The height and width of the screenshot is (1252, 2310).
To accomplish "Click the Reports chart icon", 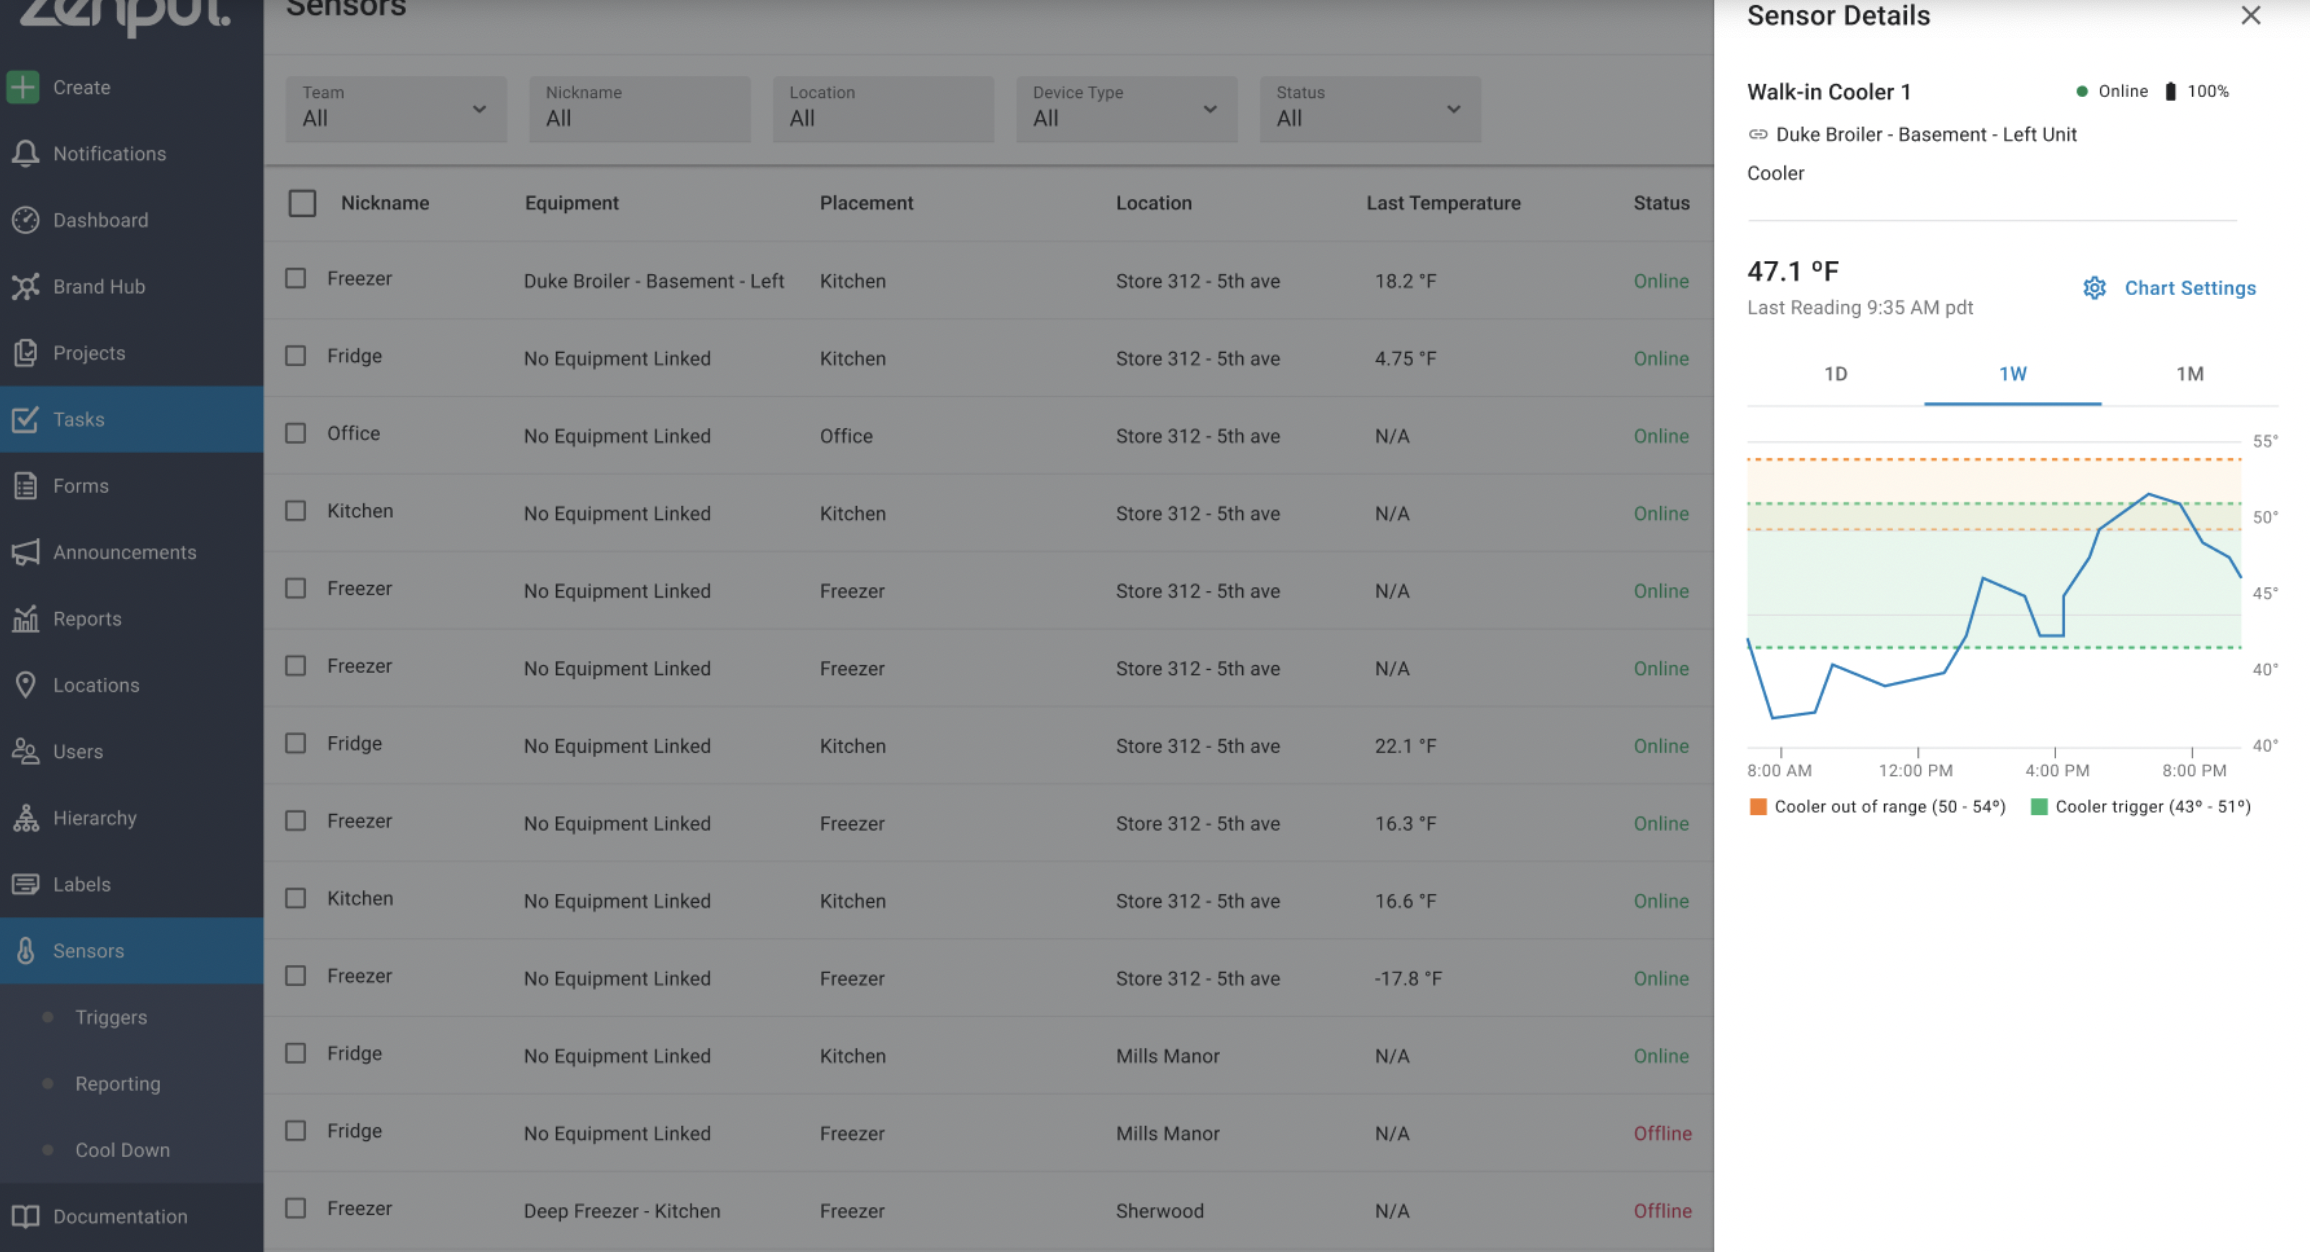I will coord(25,619).
